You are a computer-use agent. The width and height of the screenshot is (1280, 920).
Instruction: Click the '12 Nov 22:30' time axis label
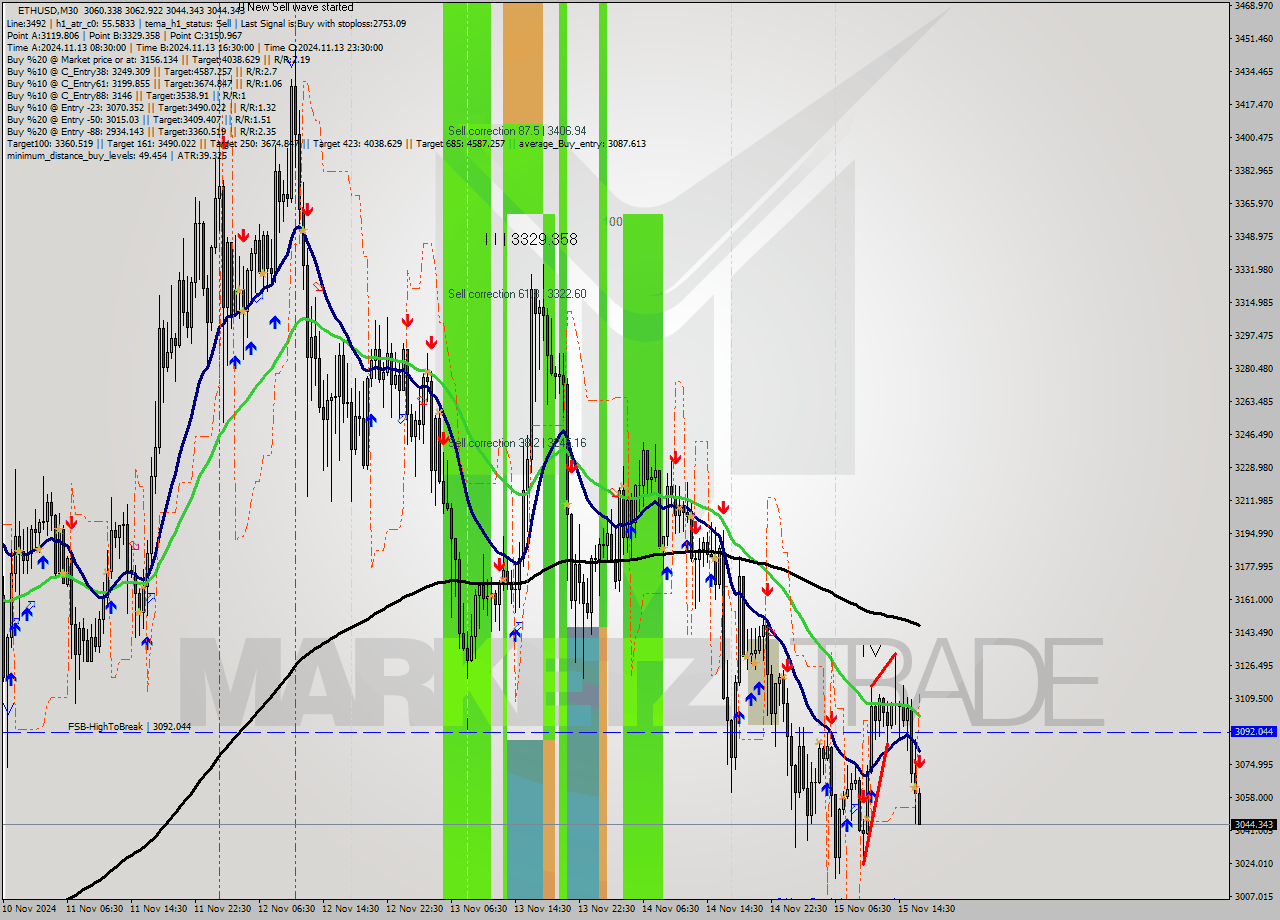pos(415,910)
